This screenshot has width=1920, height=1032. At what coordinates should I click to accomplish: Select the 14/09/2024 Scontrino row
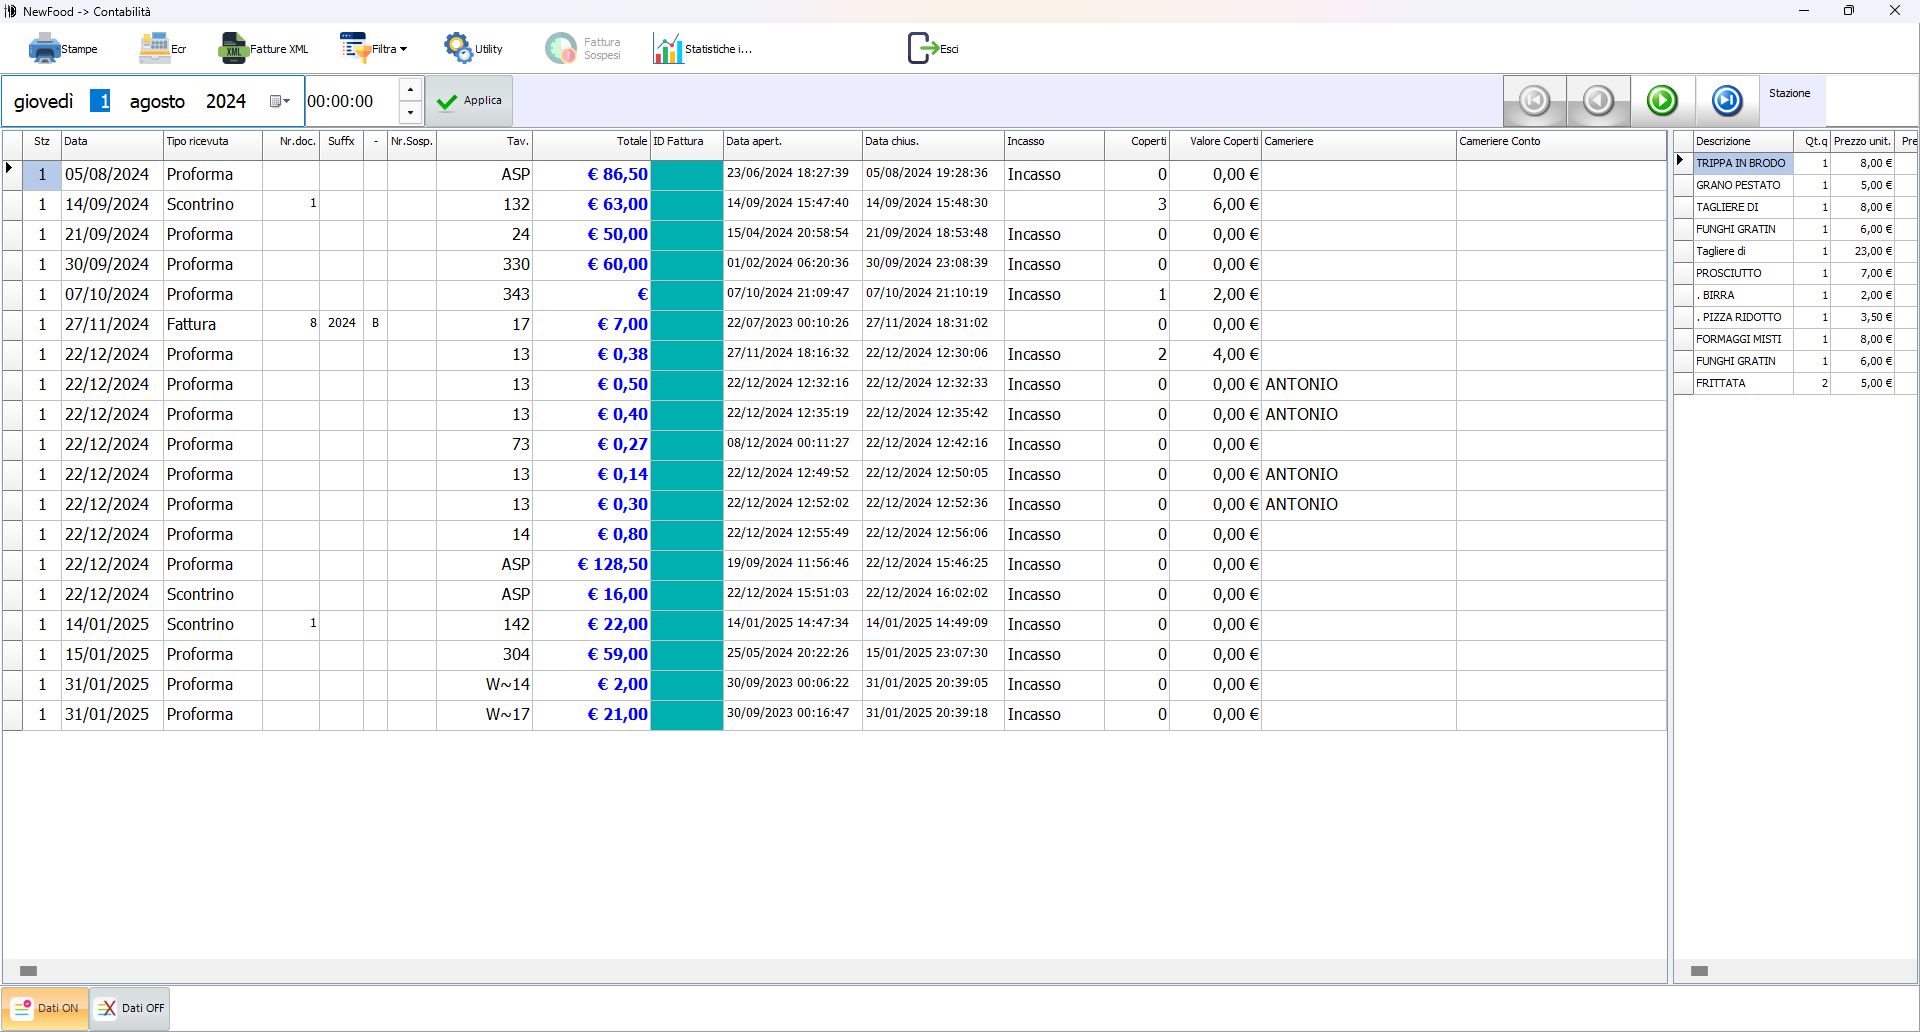(x=834, y=204)
